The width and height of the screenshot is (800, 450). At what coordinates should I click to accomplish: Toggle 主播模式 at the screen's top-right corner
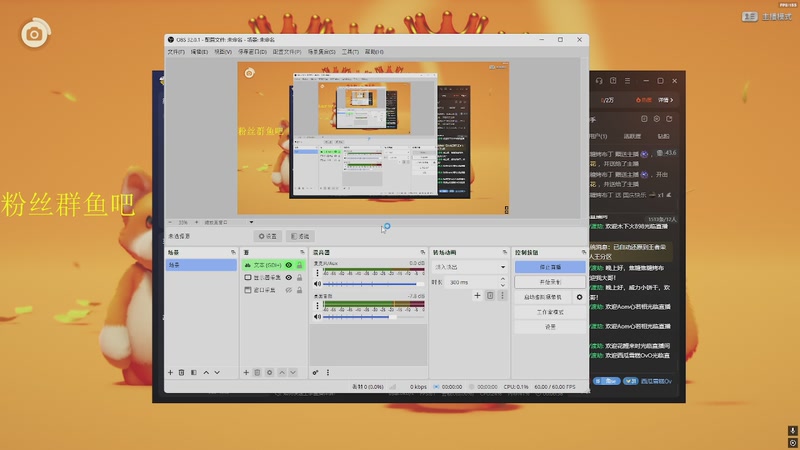pos(767,17)
